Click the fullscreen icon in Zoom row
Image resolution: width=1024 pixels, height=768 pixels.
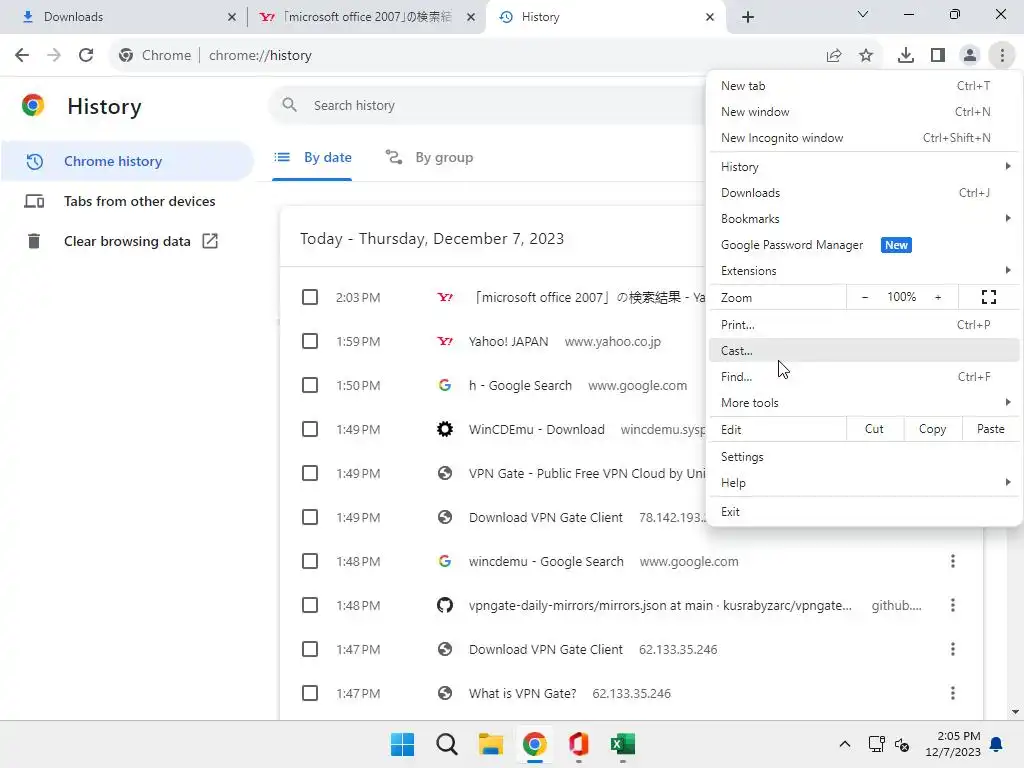point(989,297)
